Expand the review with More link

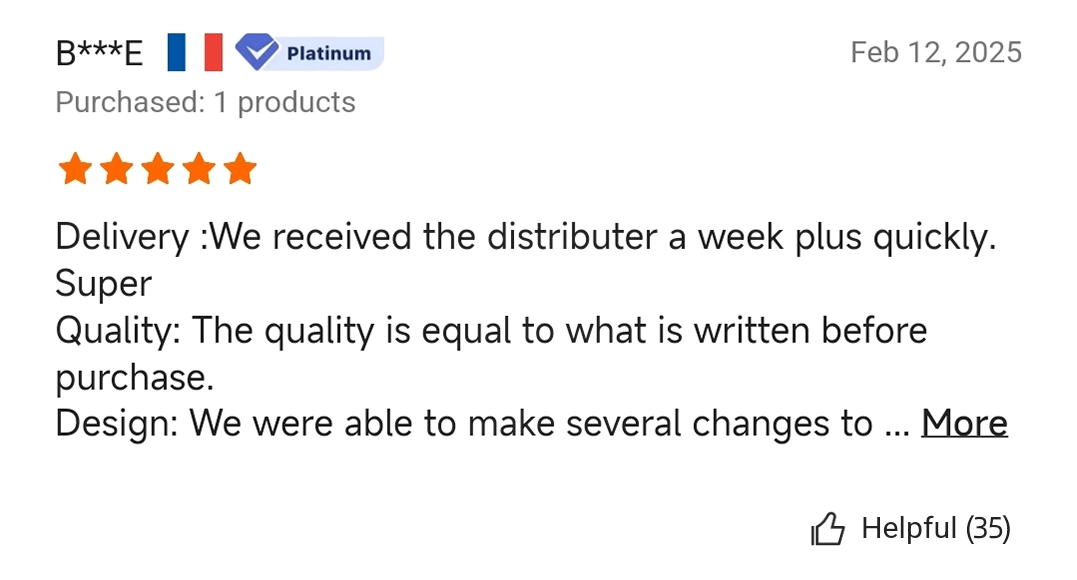pyautogui.click(x=964, y=423)
